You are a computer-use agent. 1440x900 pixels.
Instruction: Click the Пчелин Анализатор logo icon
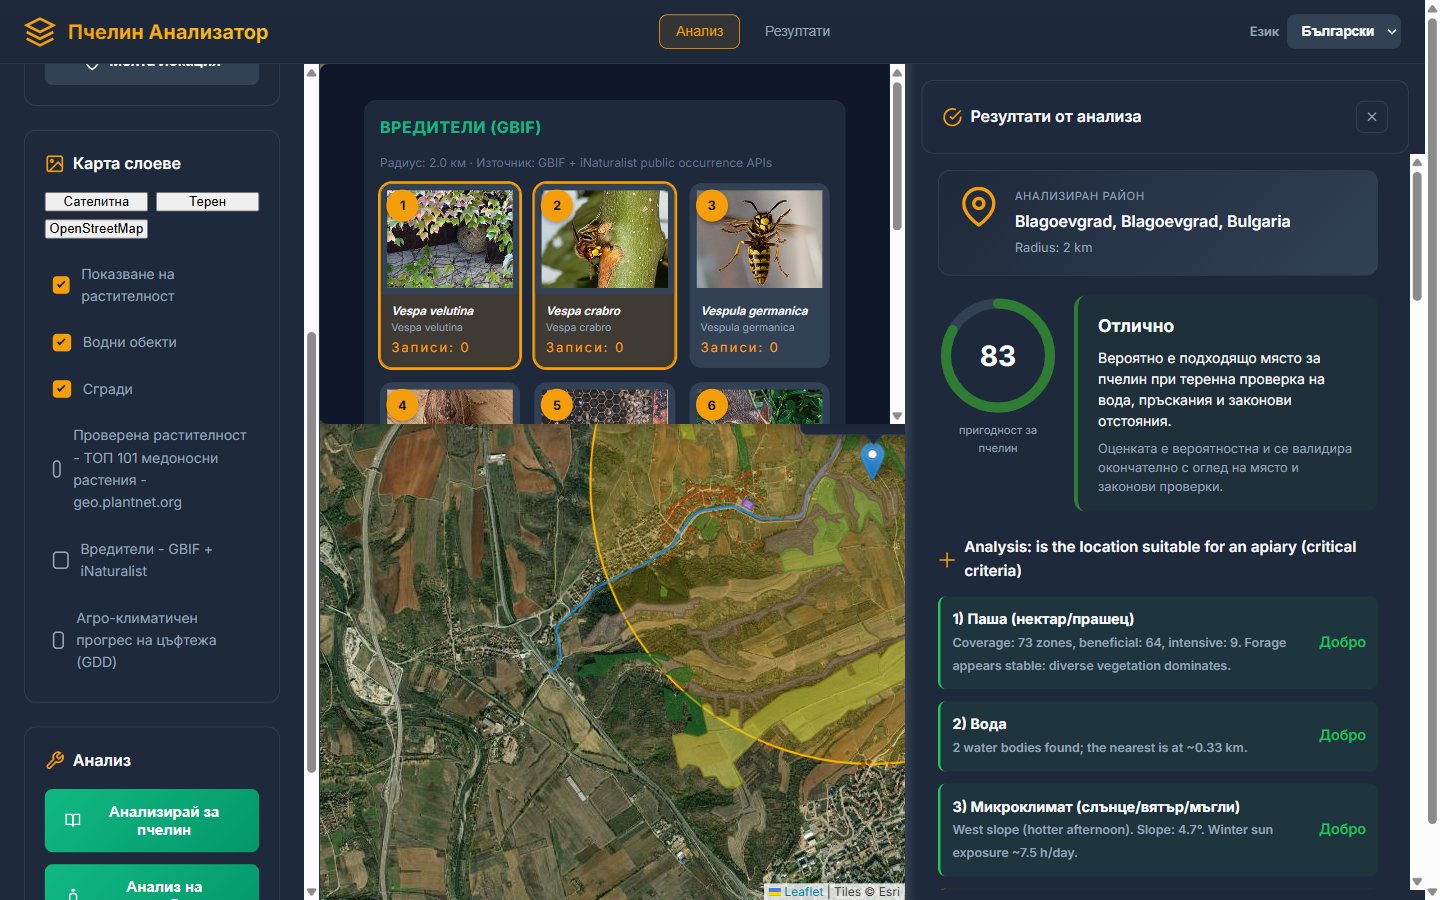40,32
